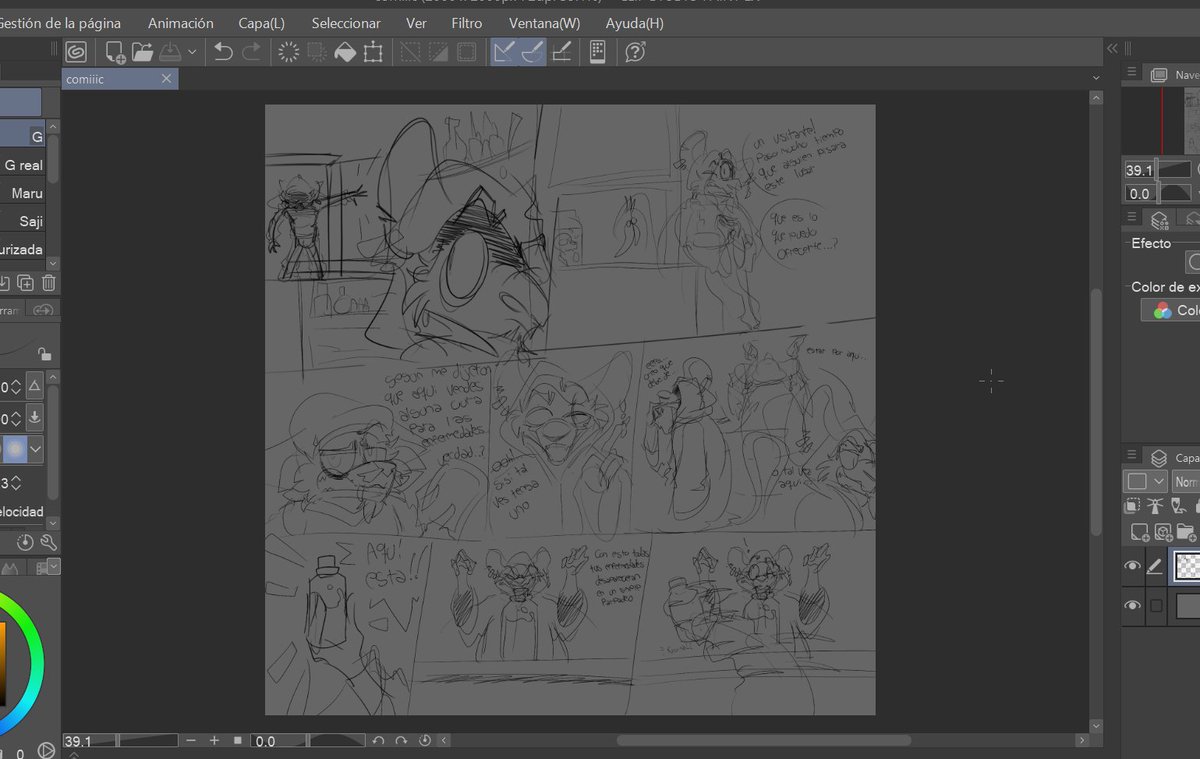This screenshot has height=759, width=1200.
Task: Clear outside selection icon
Action: pyautogui.click(x=317, y=52)
